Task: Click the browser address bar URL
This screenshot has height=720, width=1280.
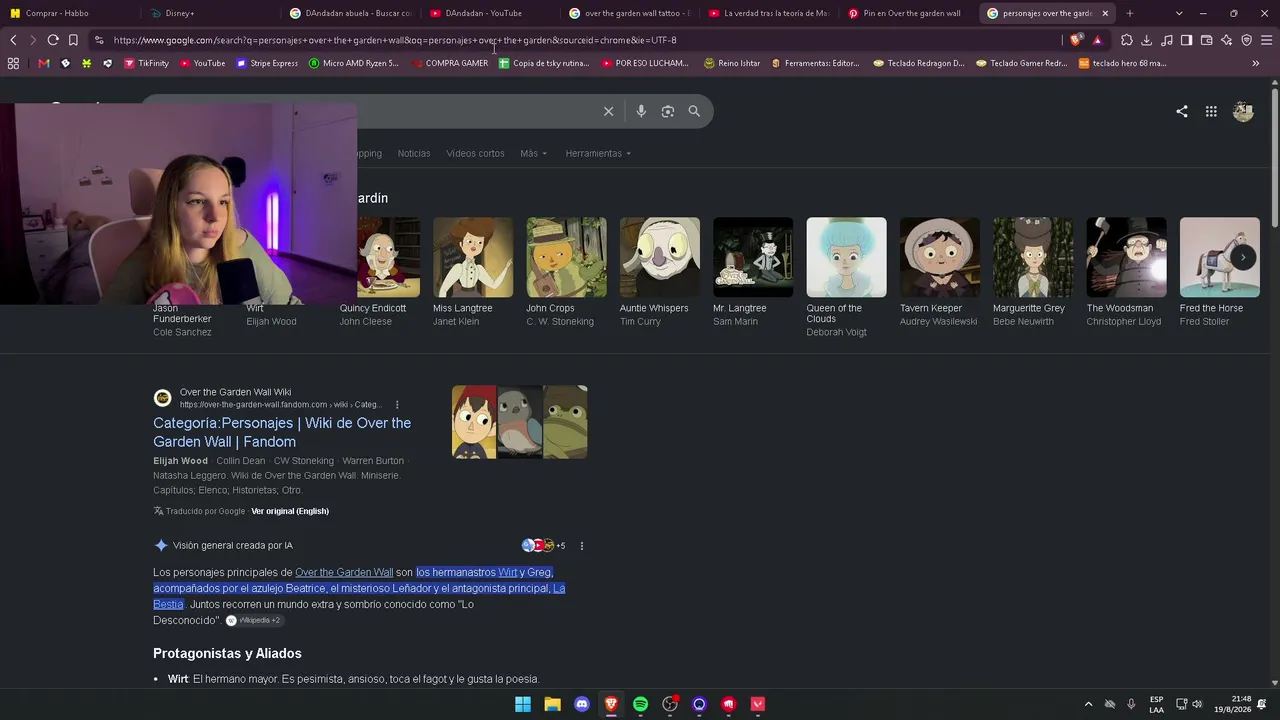Action: [x=395, y=40]
